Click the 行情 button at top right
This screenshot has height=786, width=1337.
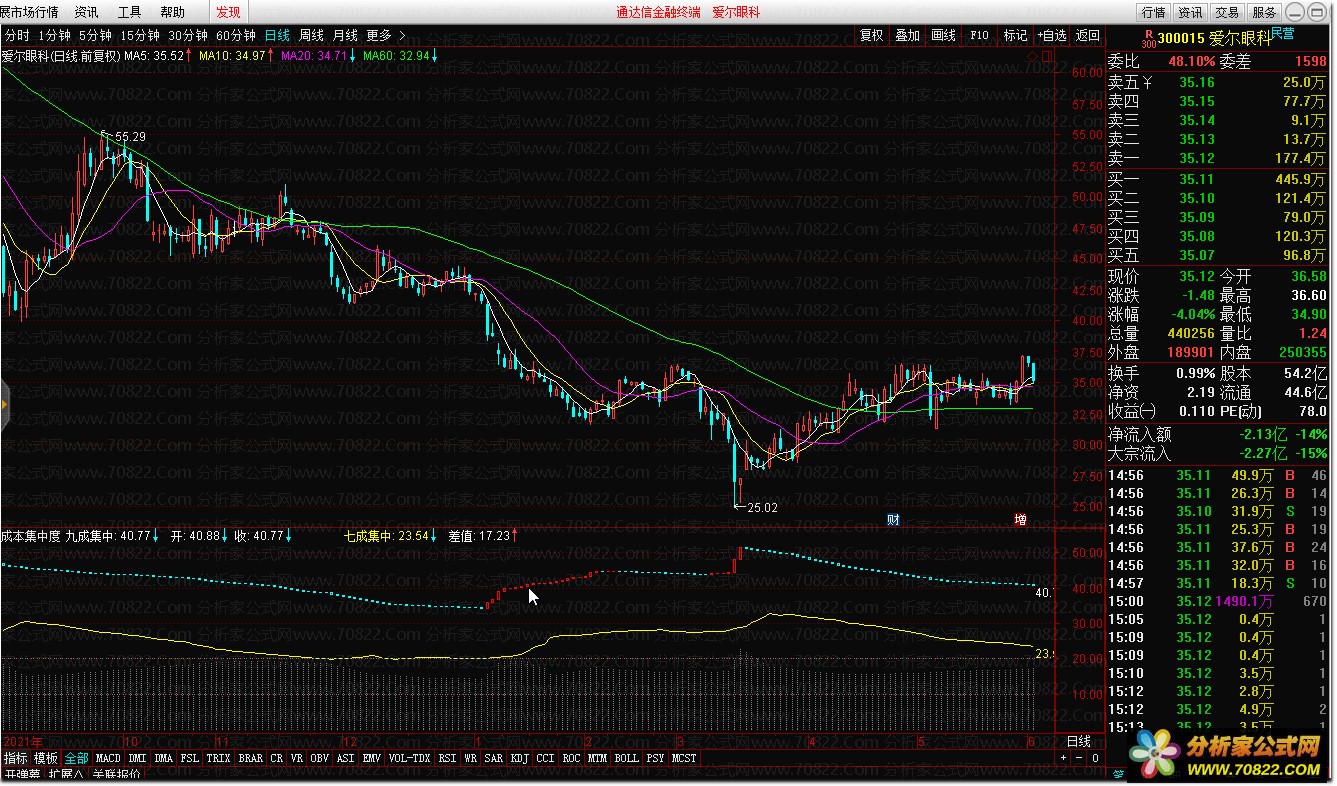point(1153,12)
